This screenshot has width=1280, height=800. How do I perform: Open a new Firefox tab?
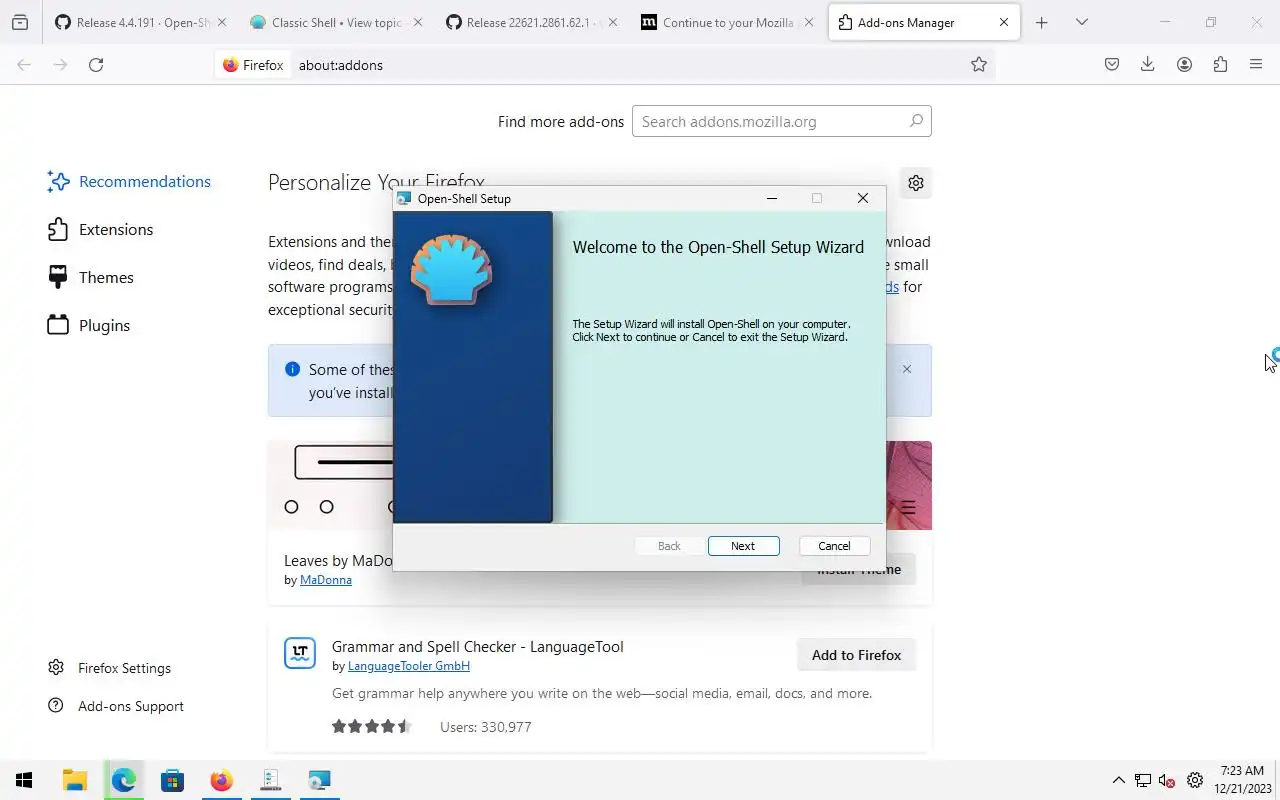click(1041, 22)
